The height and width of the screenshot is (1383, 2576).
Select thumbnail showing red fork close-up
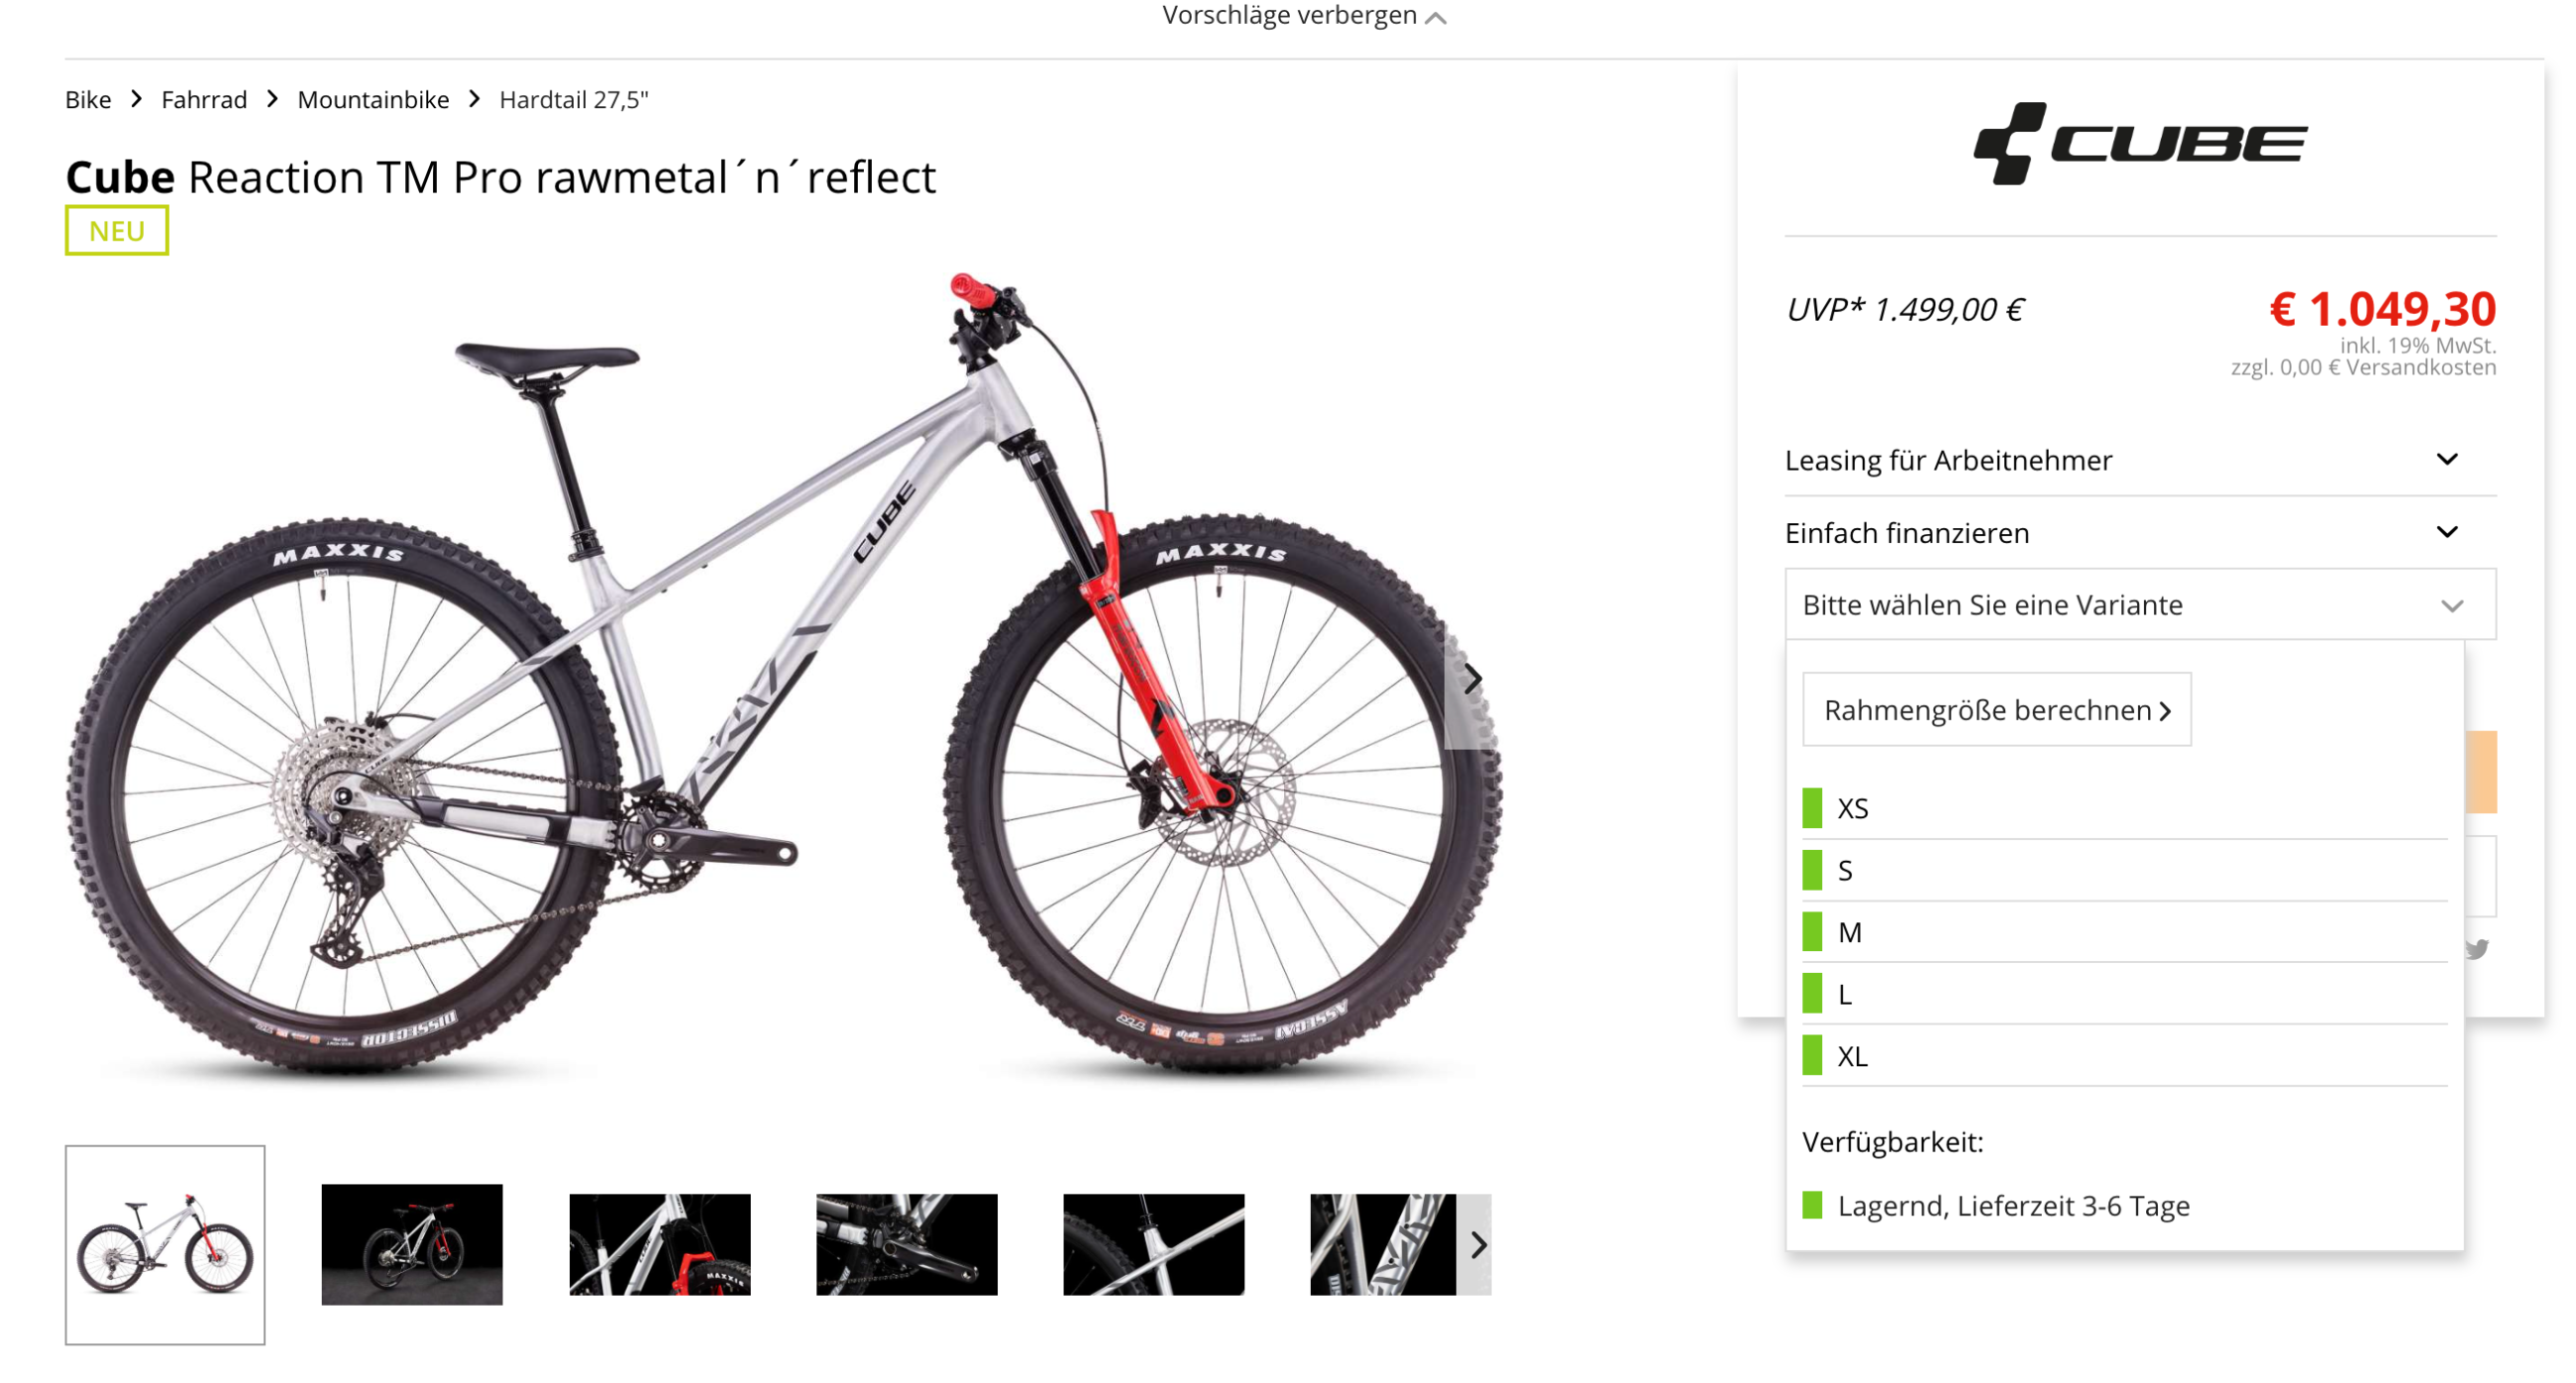click(x=659, y=1245)
